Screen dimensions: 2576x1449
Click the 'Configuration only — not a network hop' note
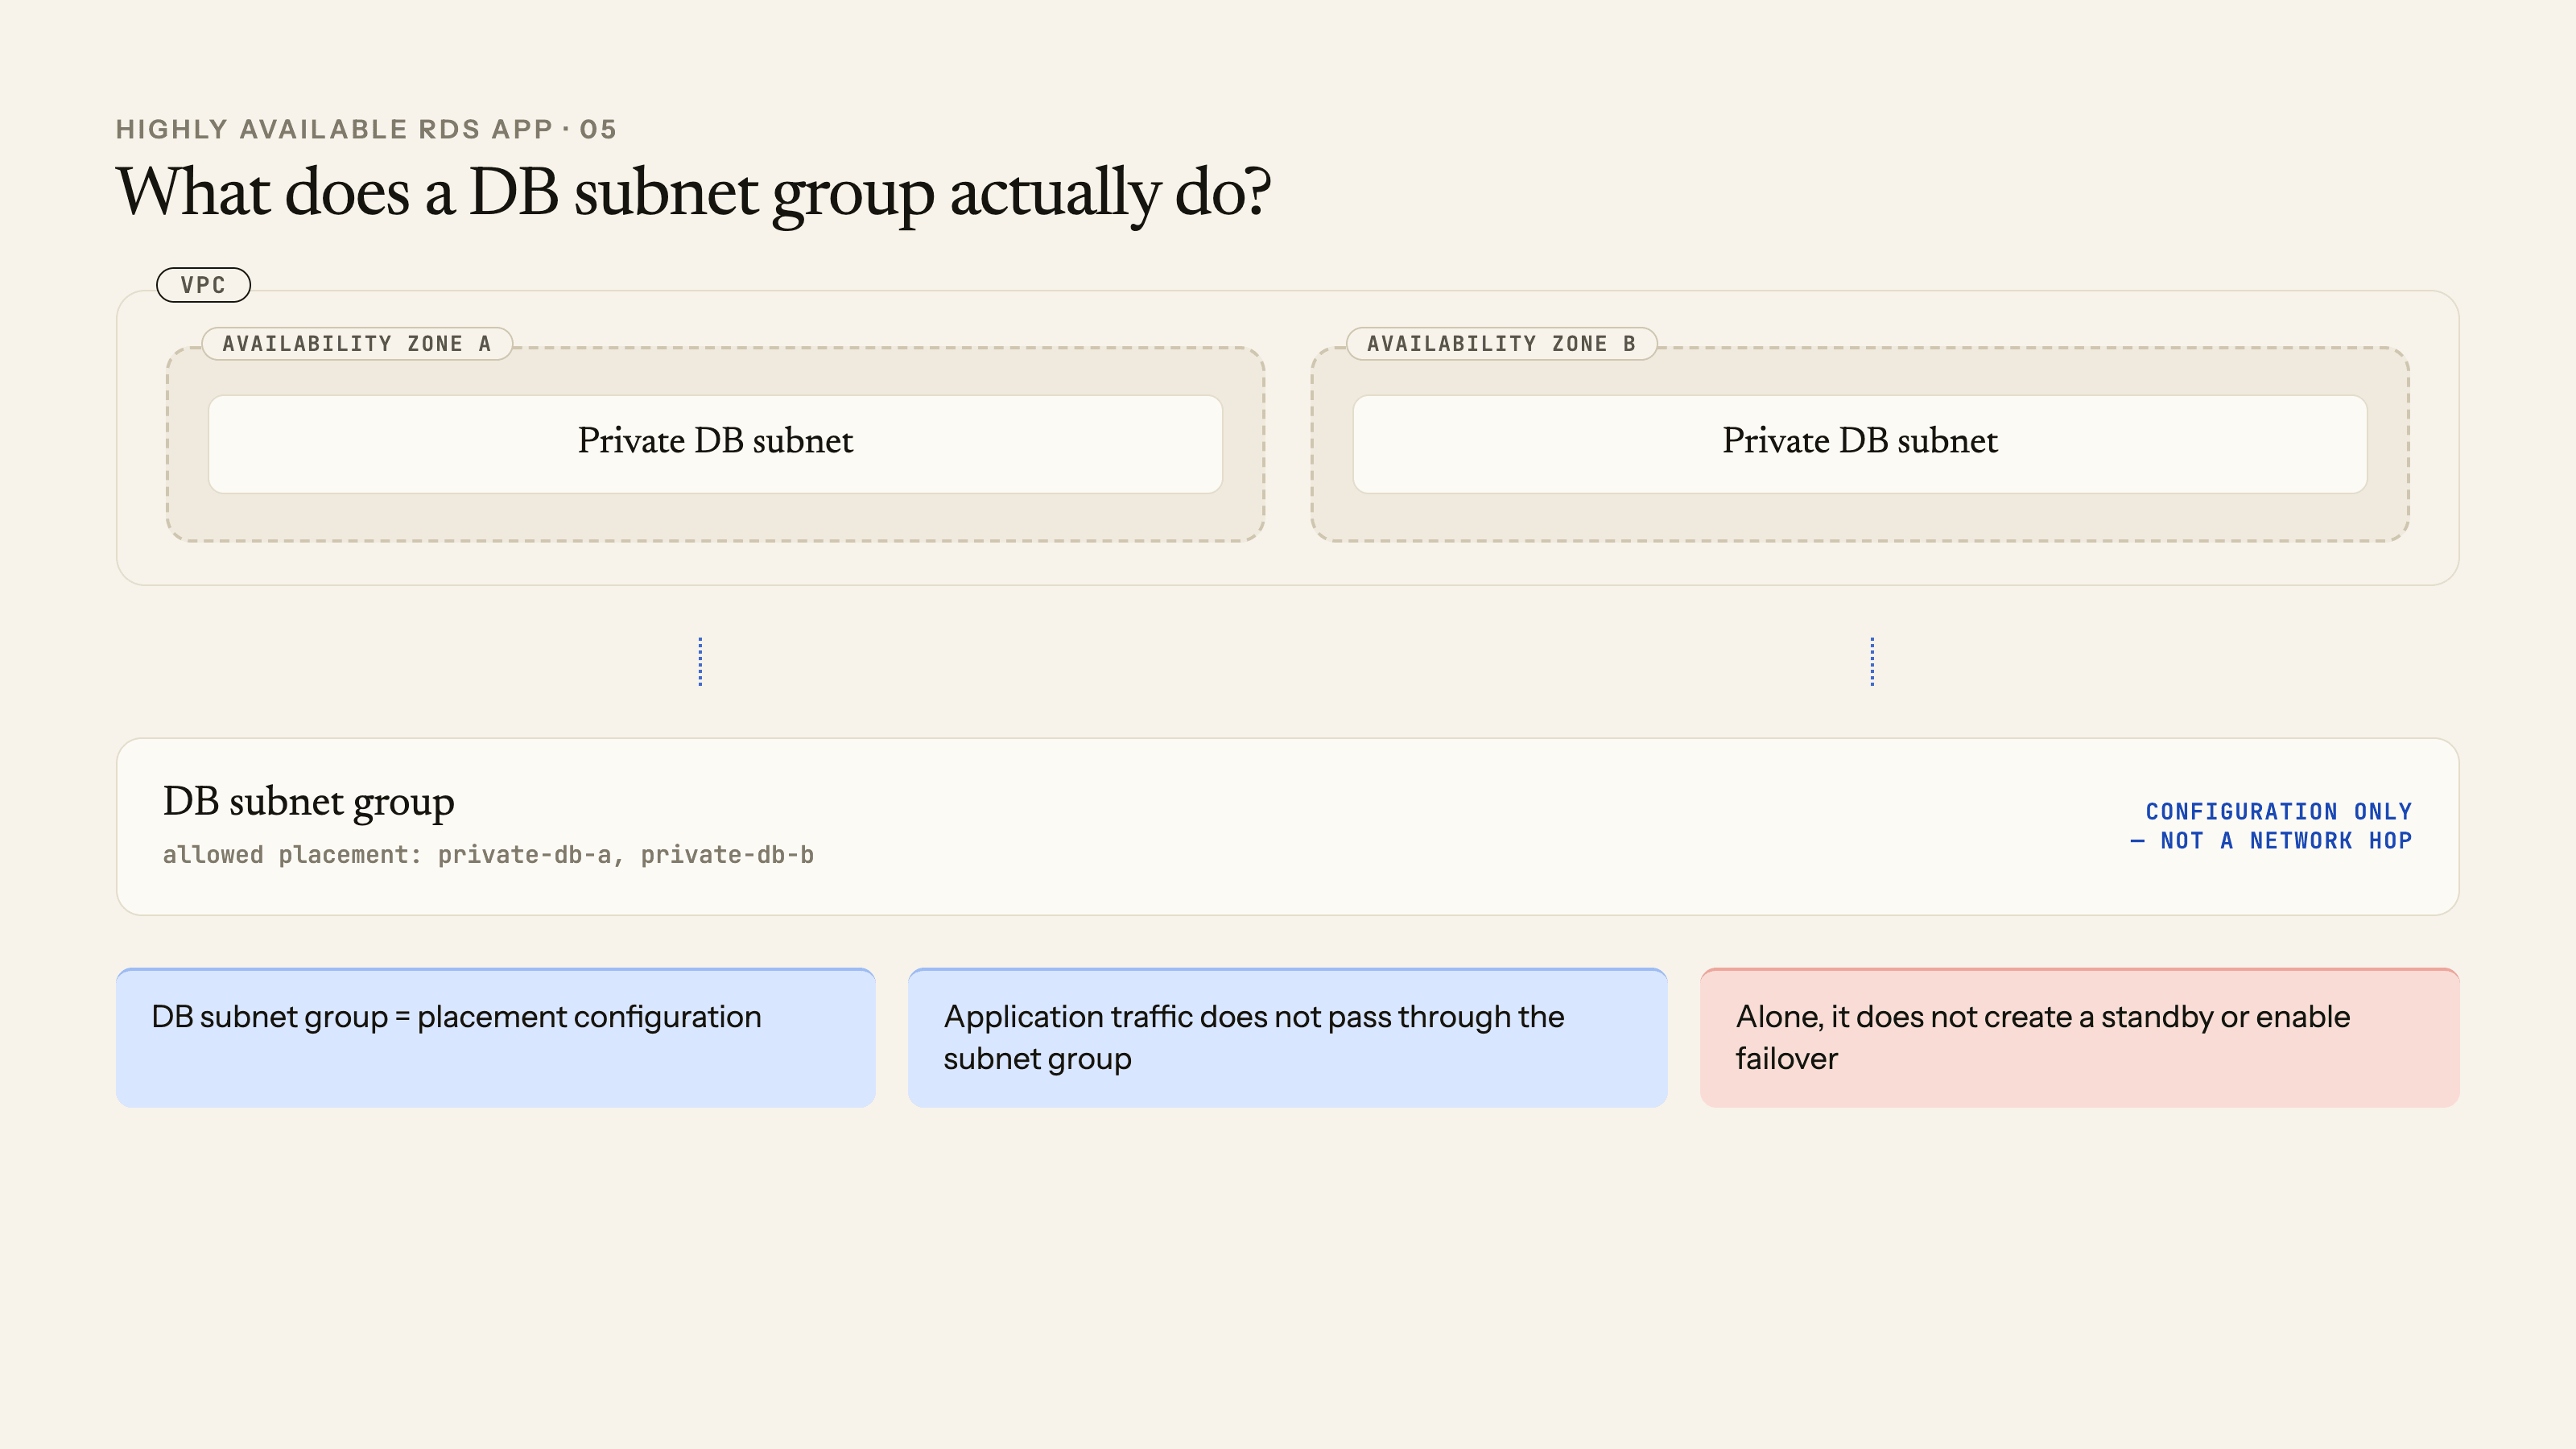(x=2271, y=826)
